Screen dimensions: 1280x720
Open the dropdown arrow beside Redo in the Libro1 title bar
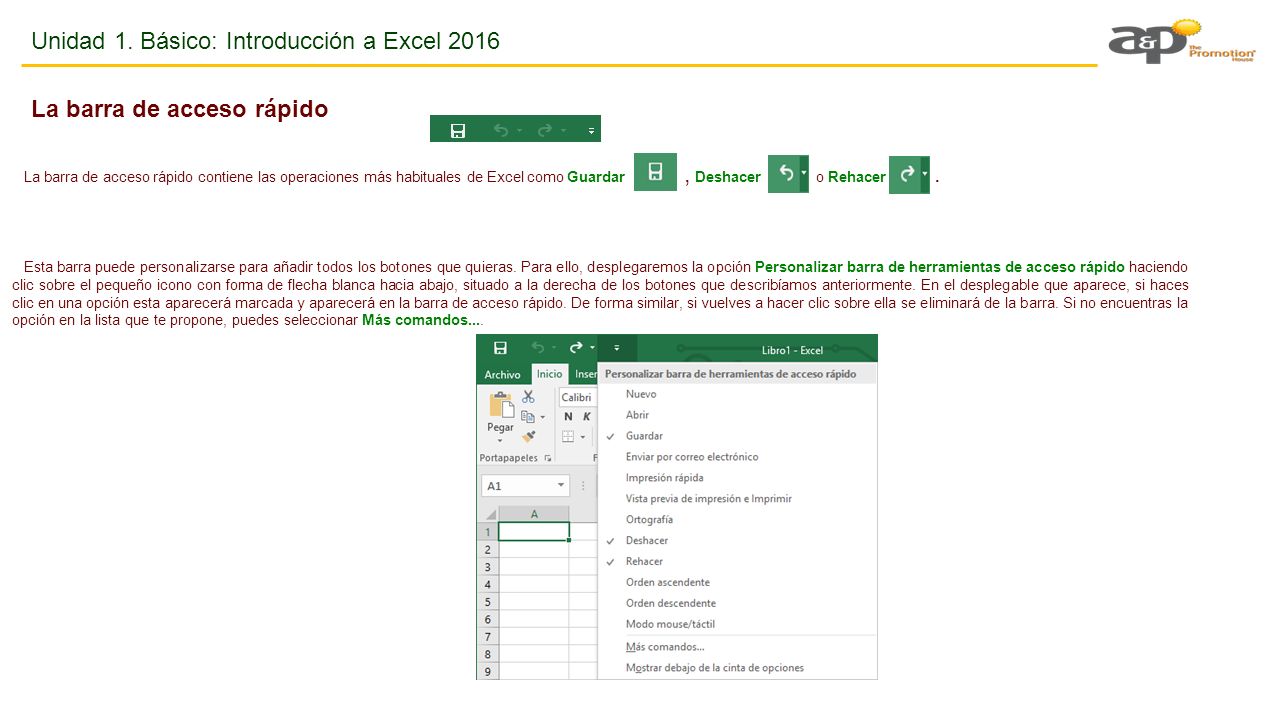pos(592,348)
